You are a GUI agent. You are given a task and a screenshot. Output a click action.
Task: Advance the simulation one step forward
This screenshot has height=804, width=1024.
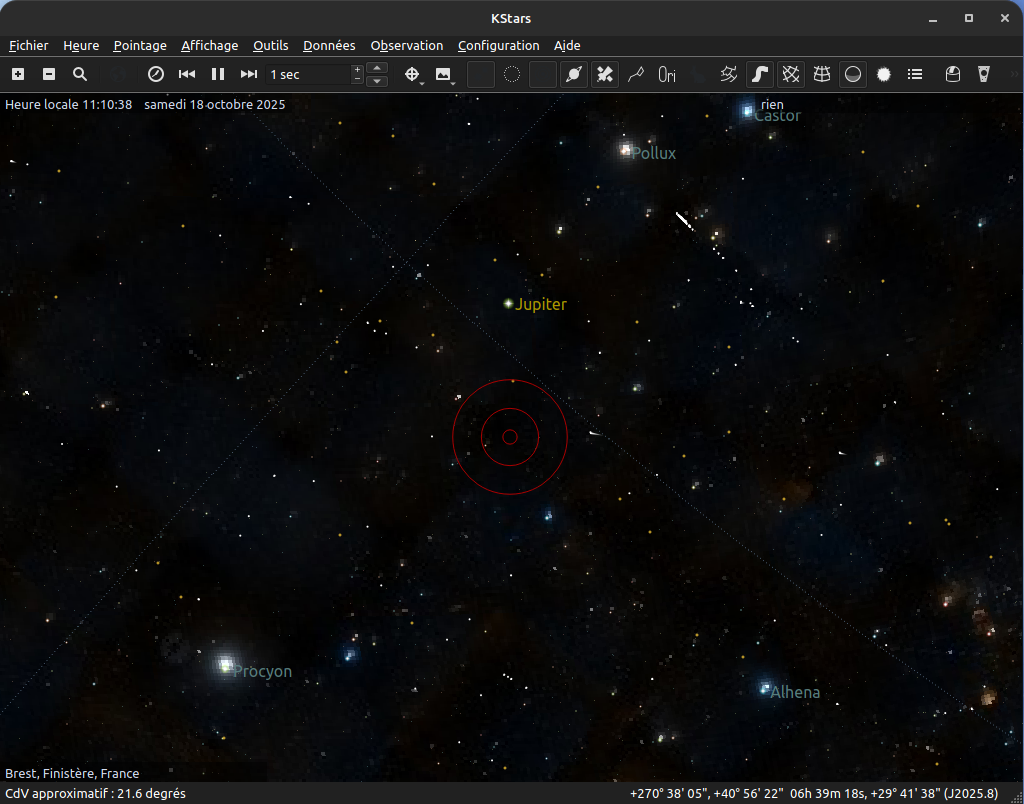tap(249, 74)
